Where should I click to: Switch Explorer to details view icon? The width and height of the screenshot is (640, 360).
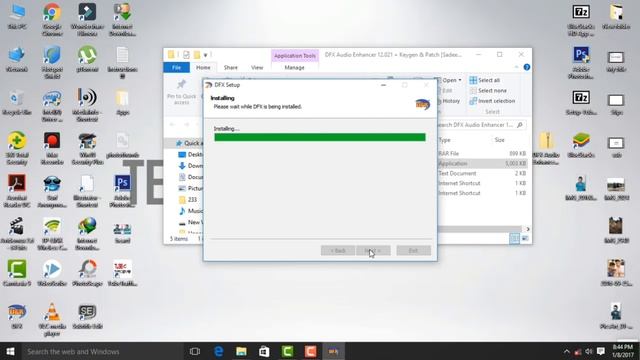tap(514, 238)
